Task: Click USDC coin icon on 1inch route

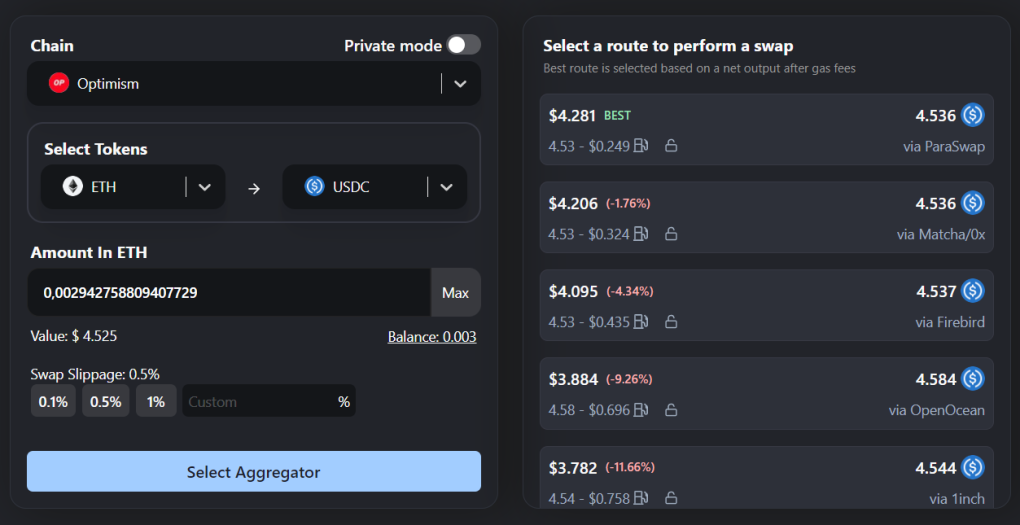Action: [973, 467]
